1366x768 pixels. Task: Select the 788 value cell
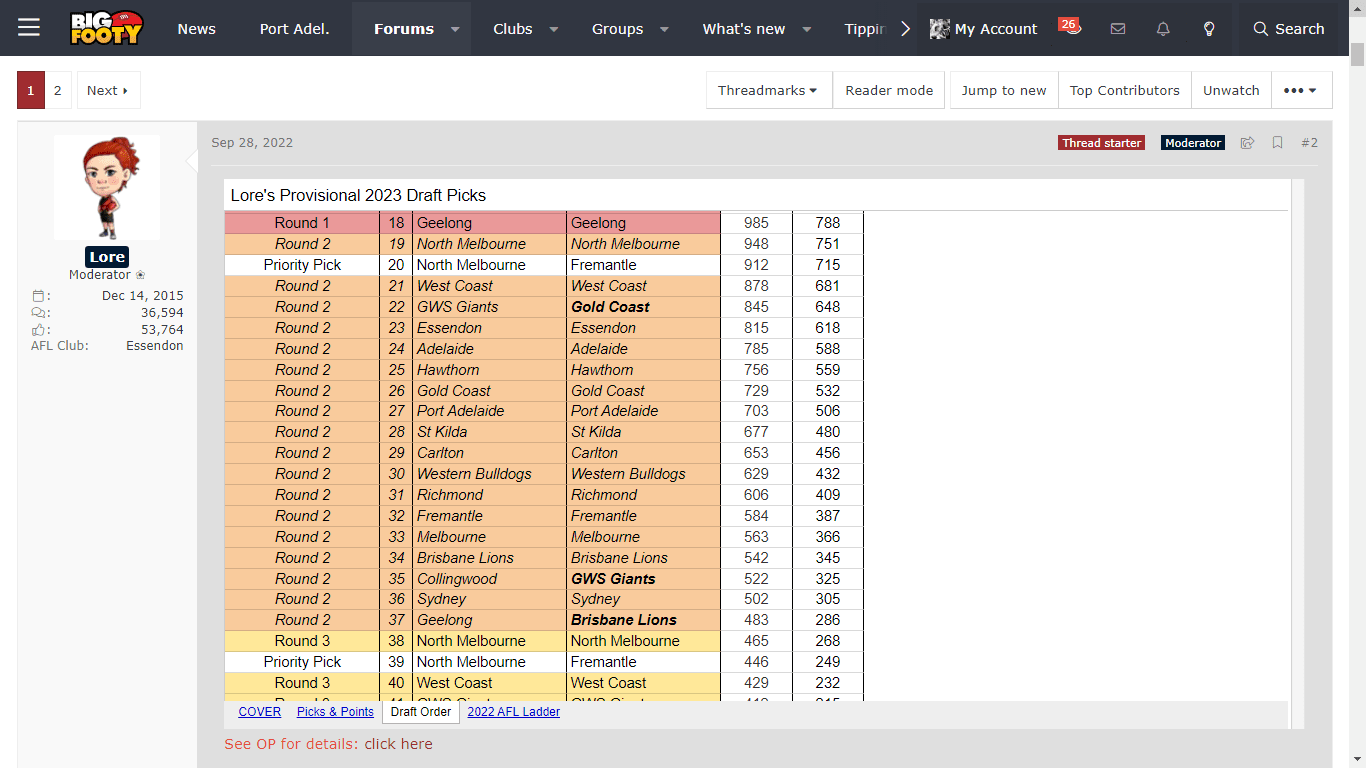point(828,223)
